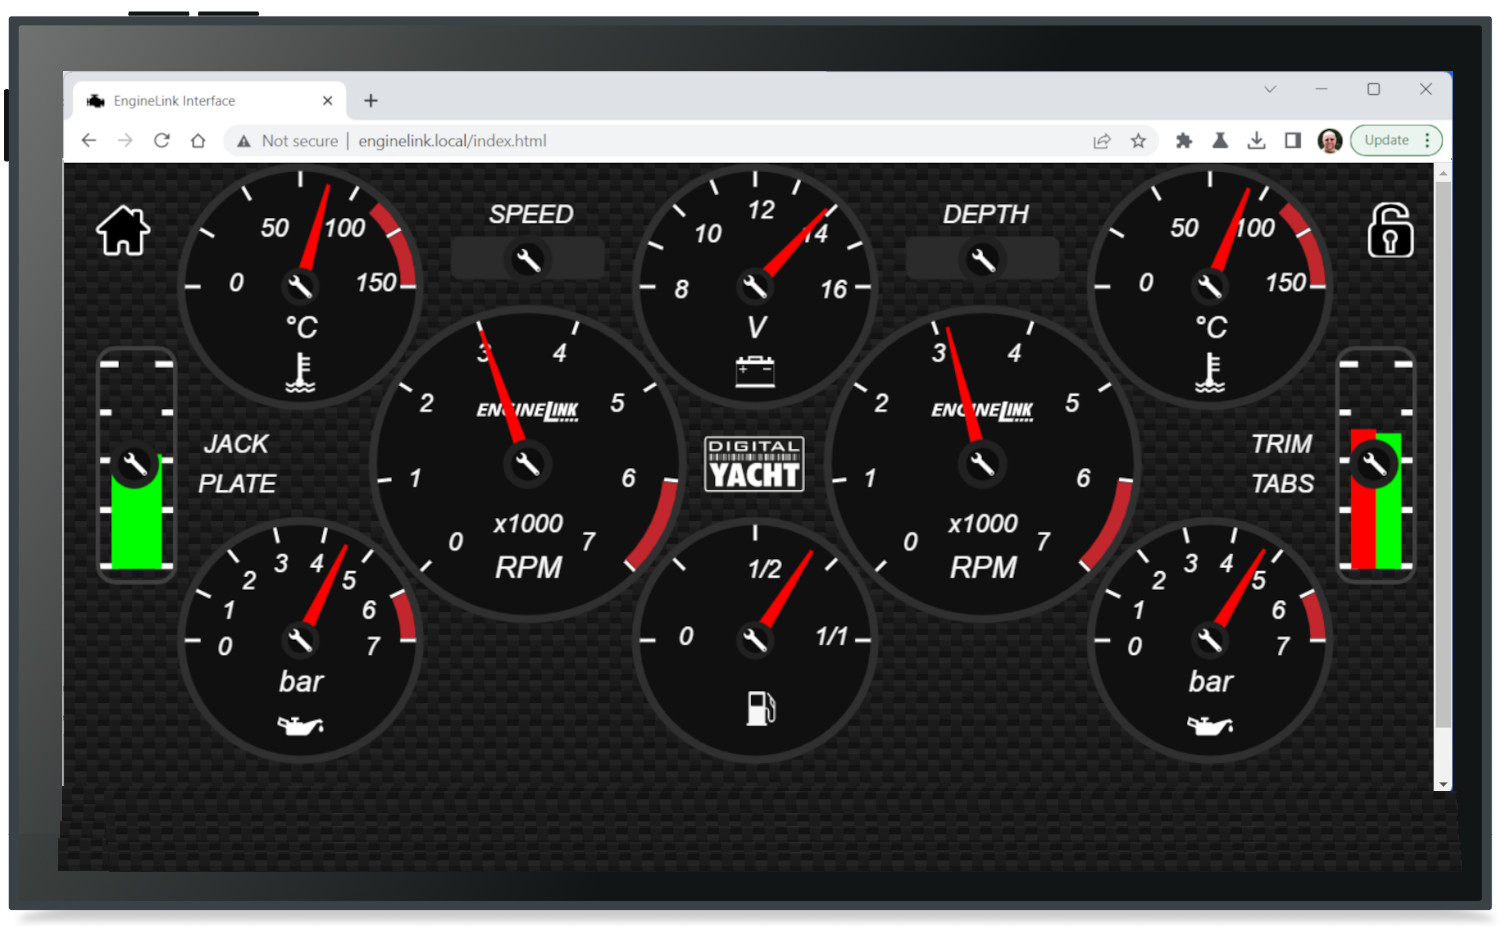
Task: Click the Trim Tabs level slider knob
Action: pos(1375,464)
